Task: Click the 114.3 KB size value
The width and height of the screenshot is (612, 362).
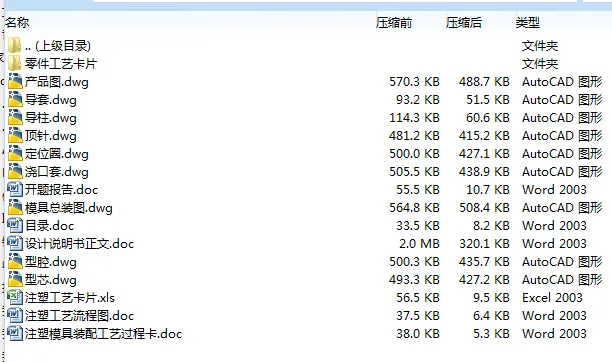Action: (414, 118)
